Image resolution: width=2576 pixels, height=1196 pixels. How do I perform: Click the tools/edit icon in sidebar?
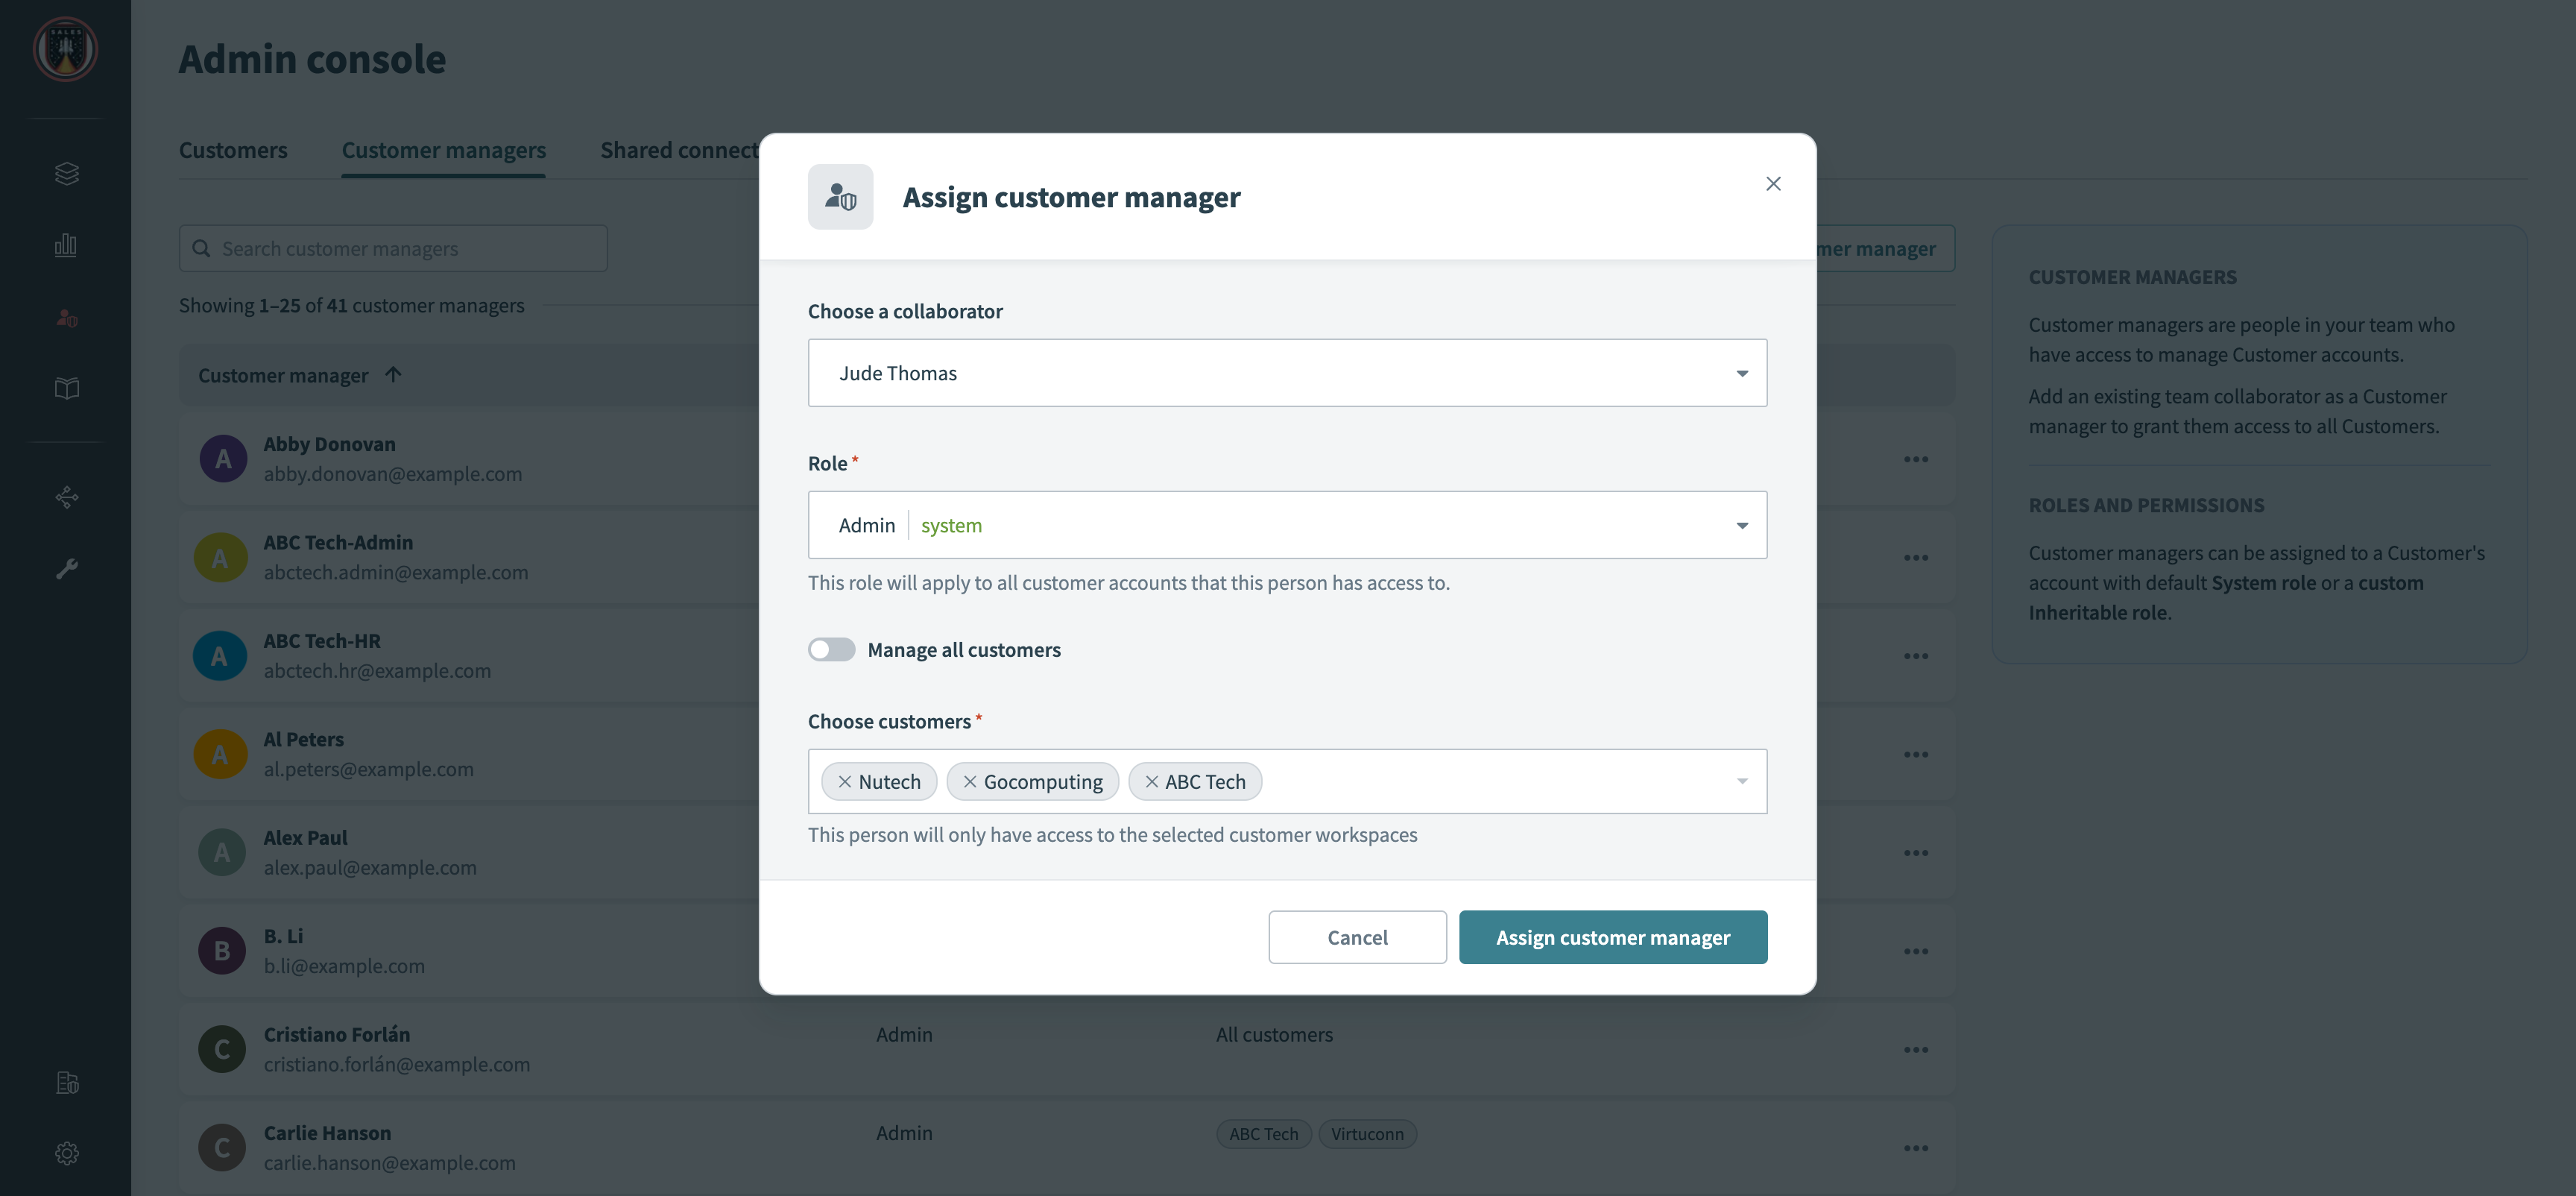(x=66, y=570)
